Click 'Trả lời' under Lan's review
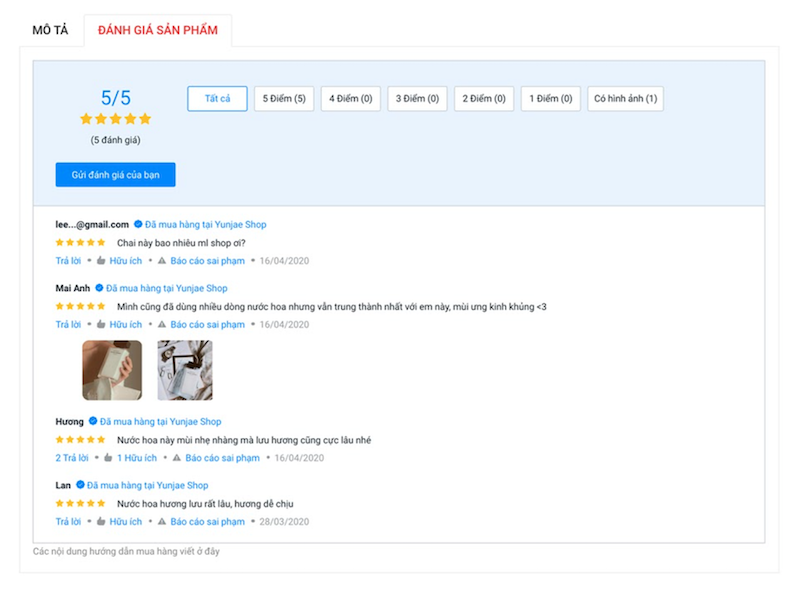 tap(68, 522)
